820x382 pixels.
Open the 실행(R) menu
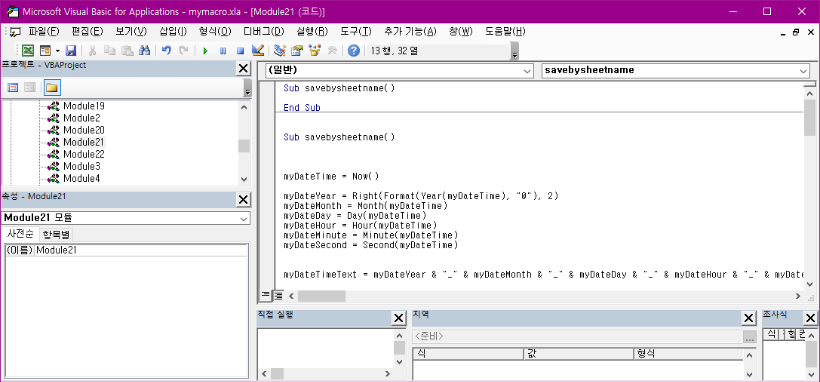pyautogui.click(x=312, y=31)
